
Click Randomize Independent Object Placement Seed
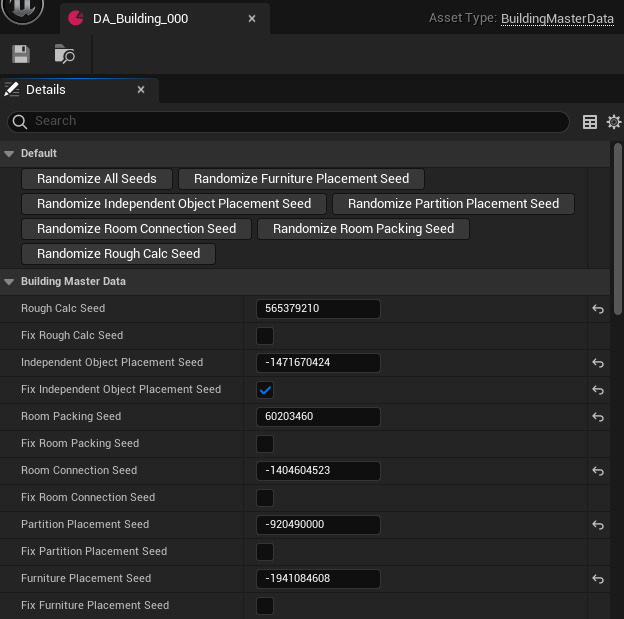click(x=174, y=204)
